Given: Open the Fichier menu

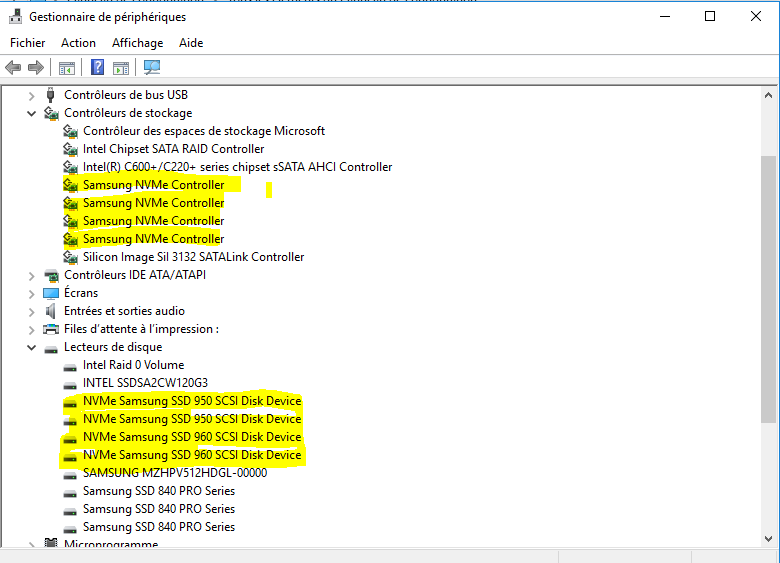Looking at the screenshot, I should tap(27, 43).
